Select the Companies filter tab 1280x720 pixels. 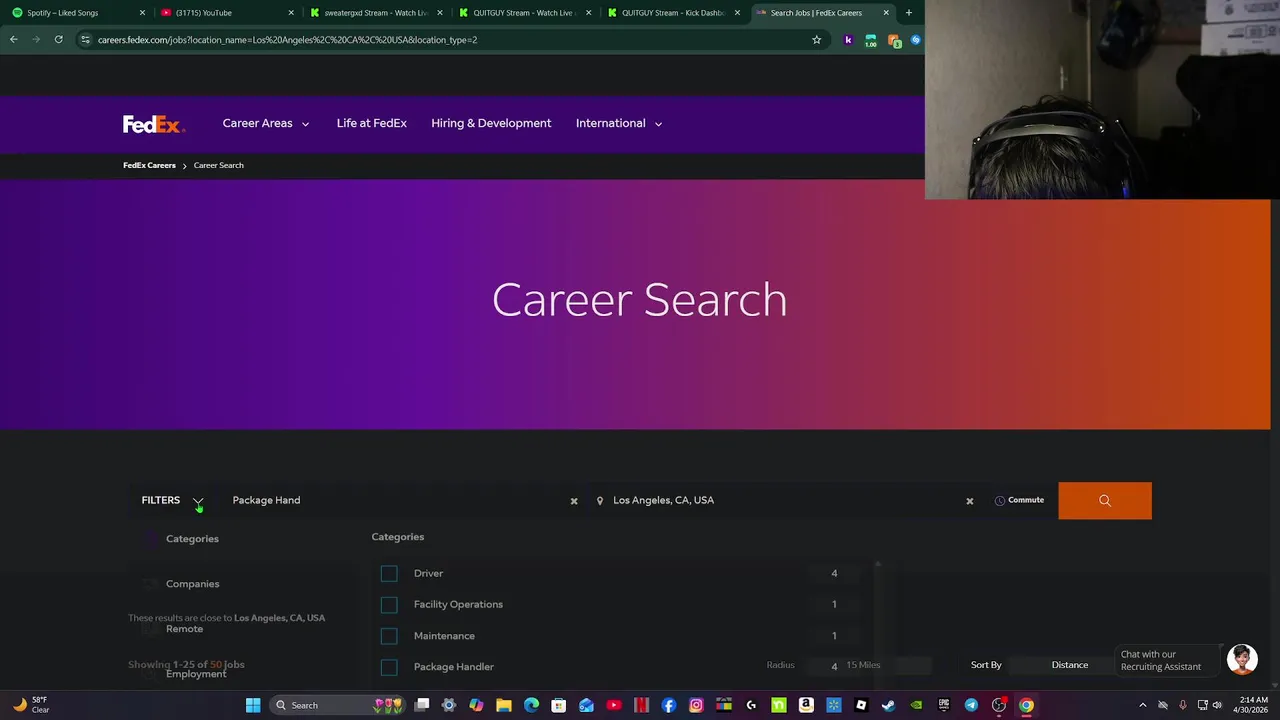point(192,584)
